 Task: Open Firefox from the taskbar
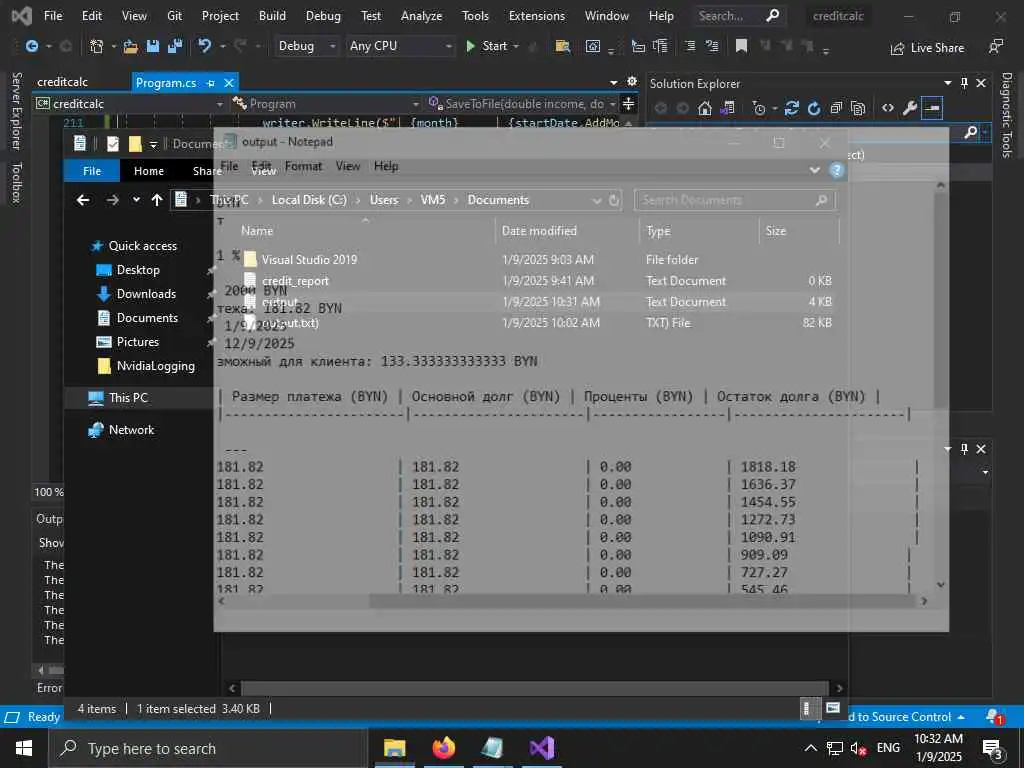coord(443,748)
